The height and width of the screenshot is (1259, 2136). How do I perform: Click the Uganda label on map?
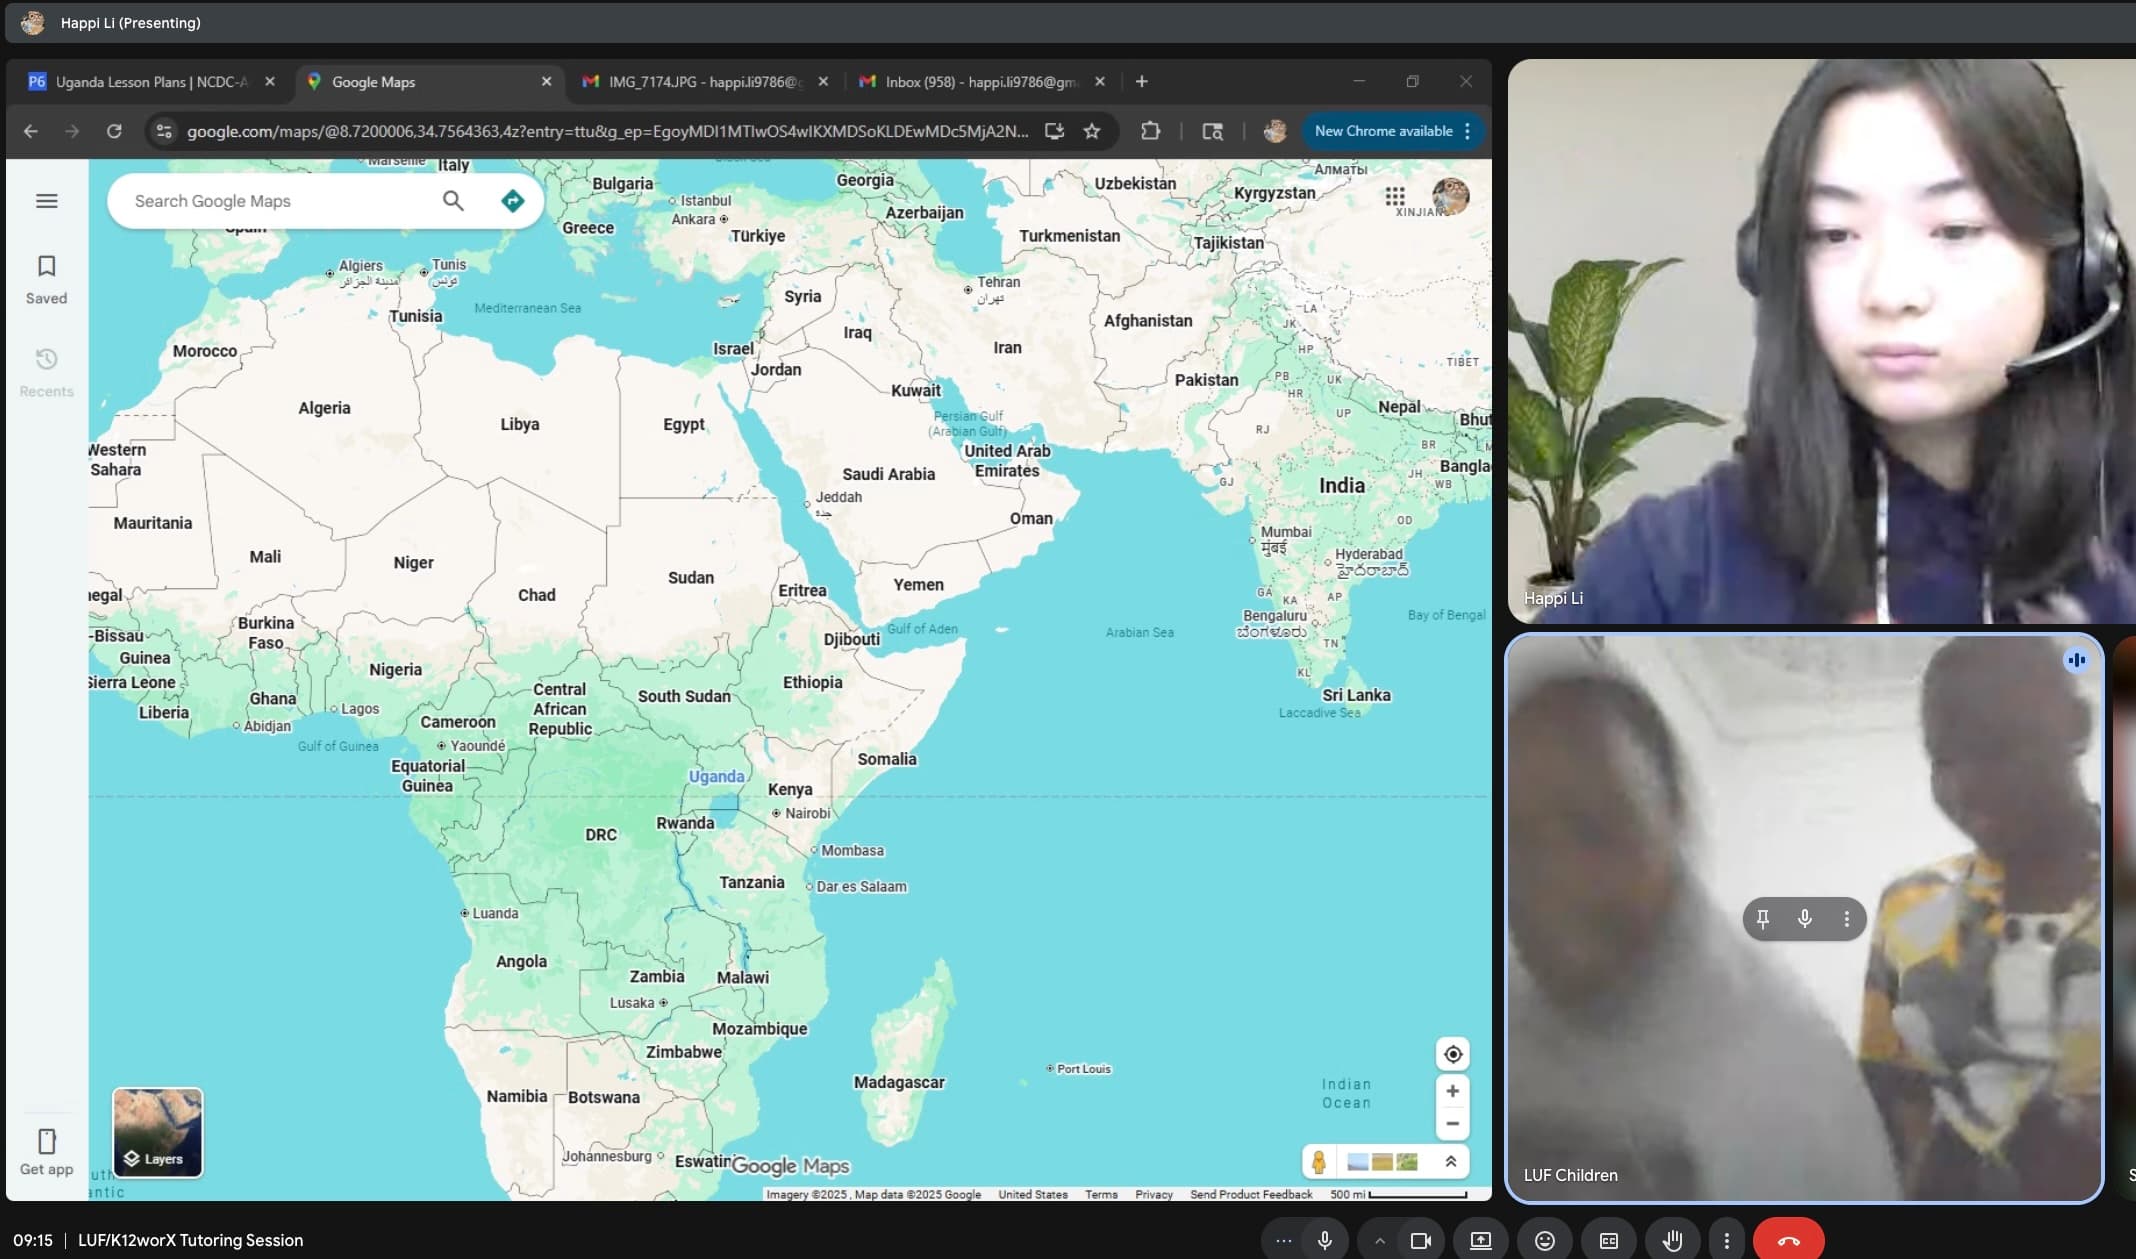coord(716,776)
